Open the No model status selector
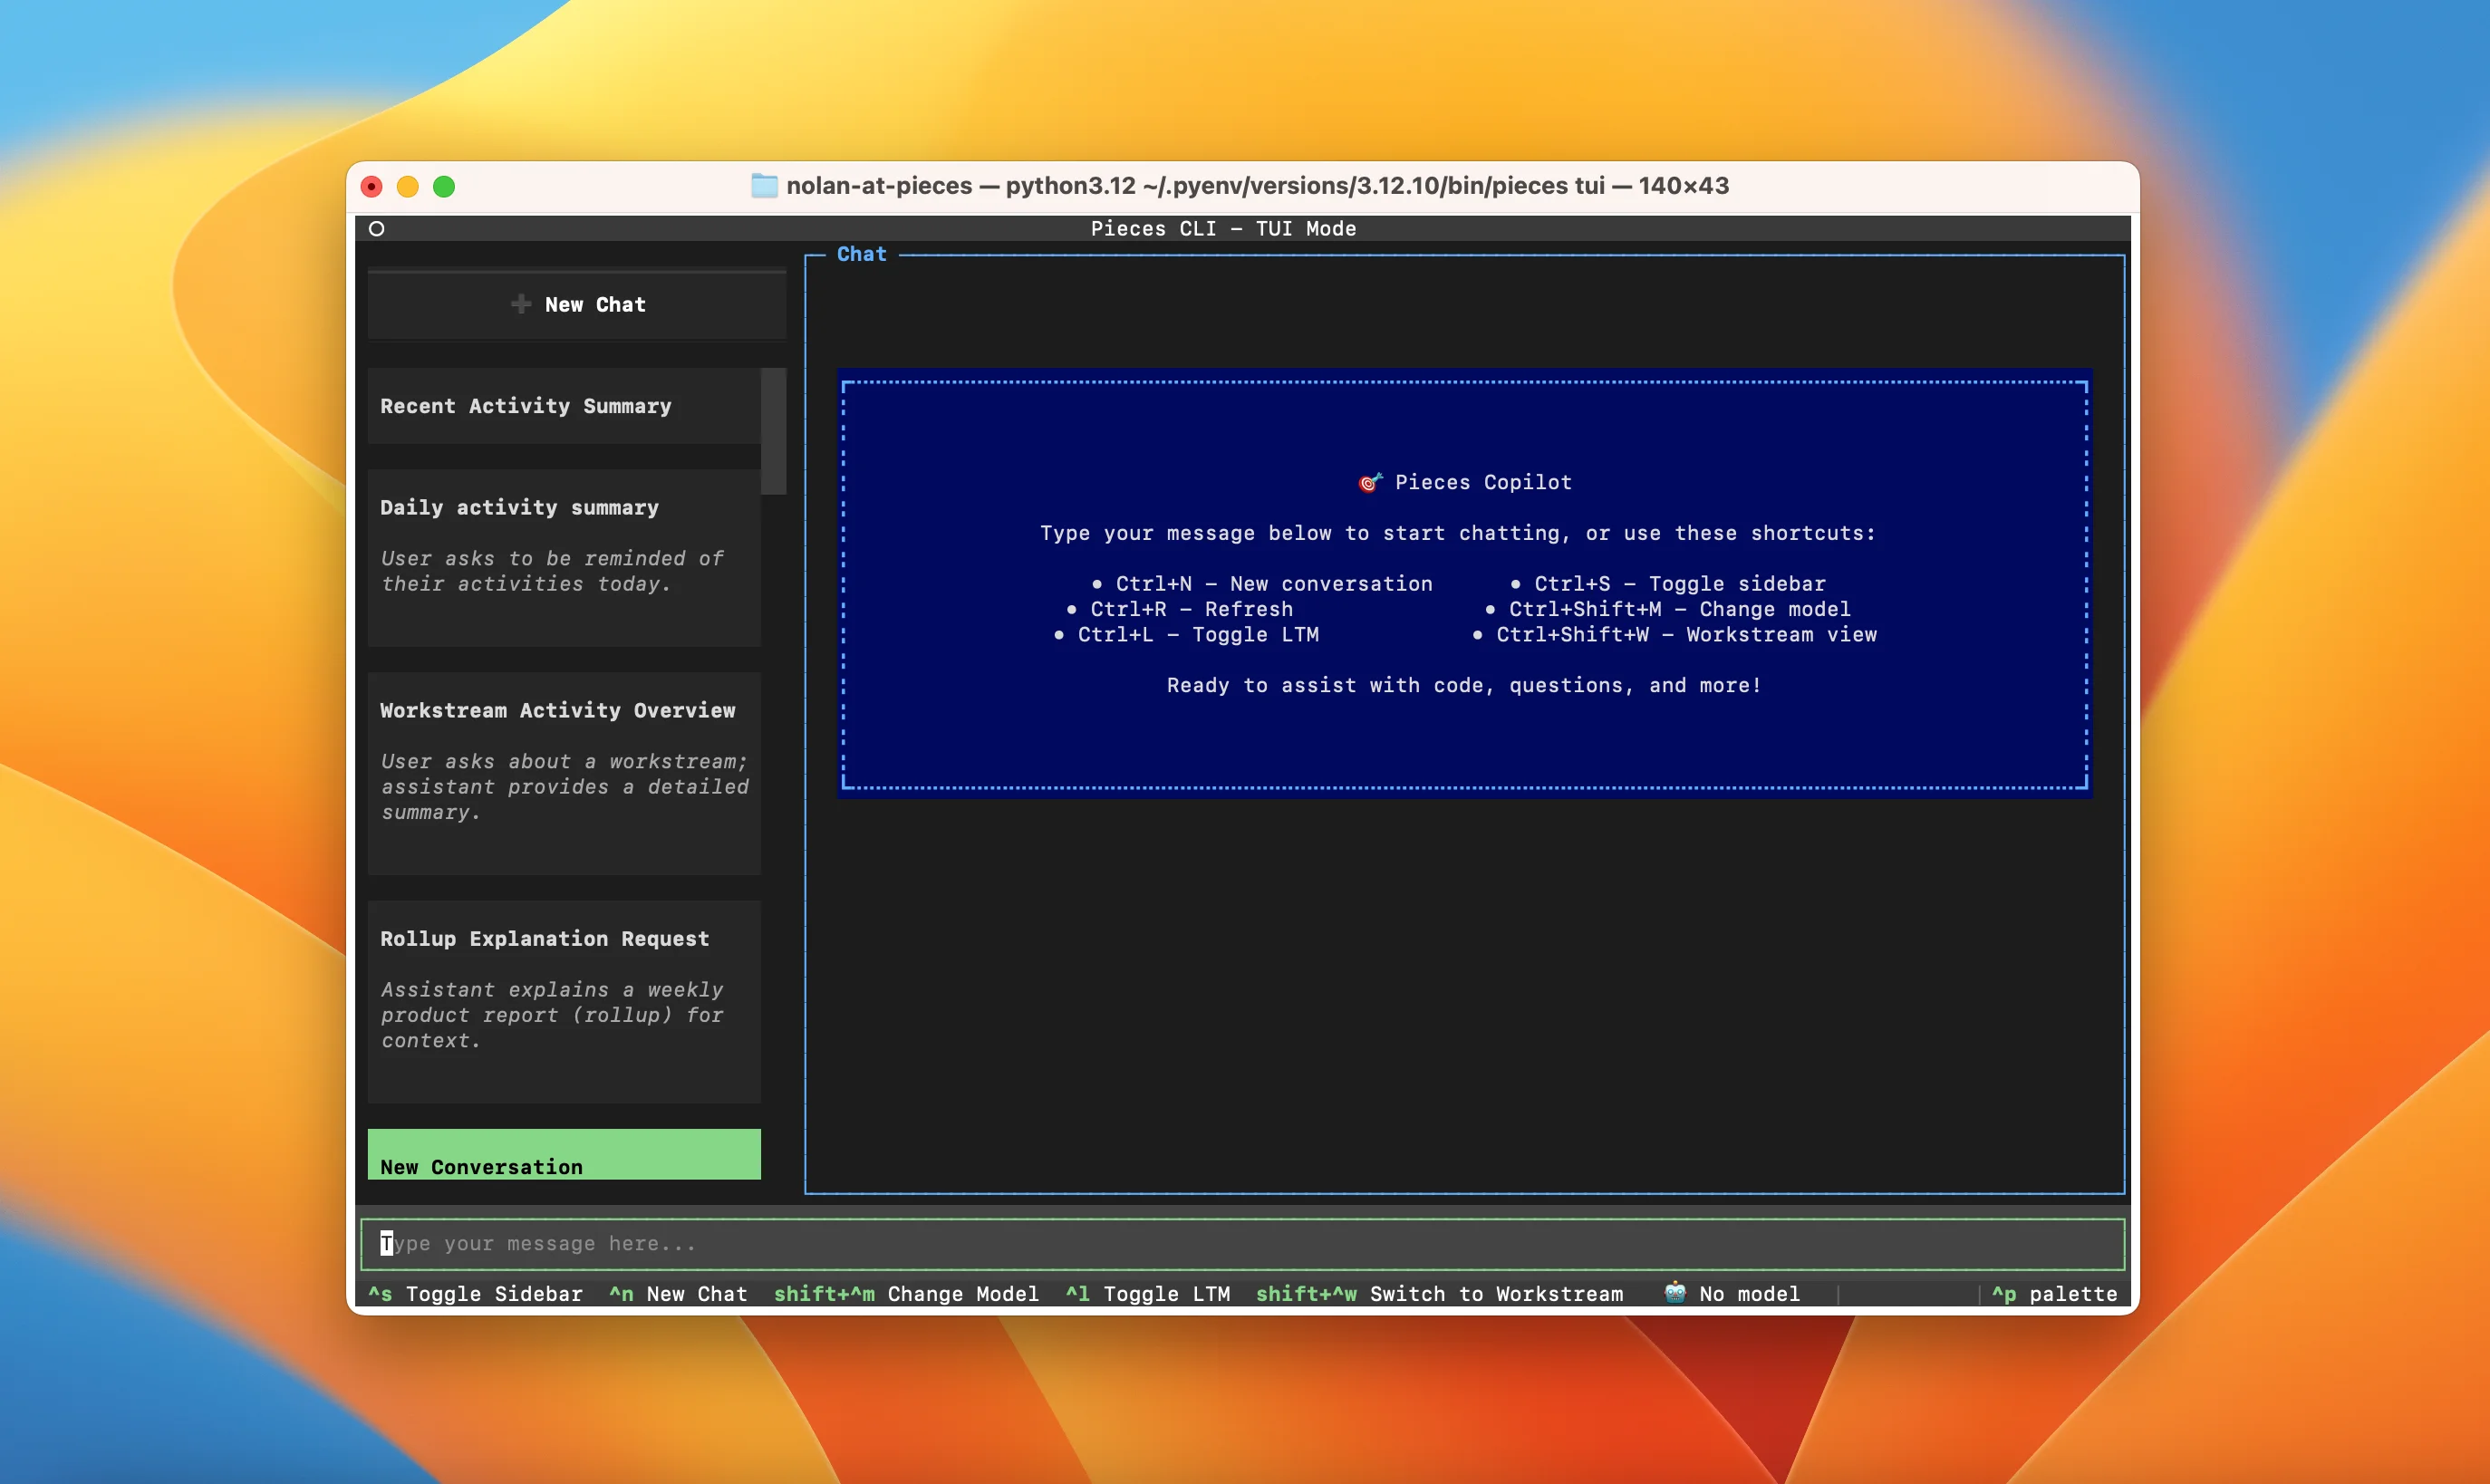Screen dimensions: 2490x1484 pyautogui.click(x=1748, y=1294)
